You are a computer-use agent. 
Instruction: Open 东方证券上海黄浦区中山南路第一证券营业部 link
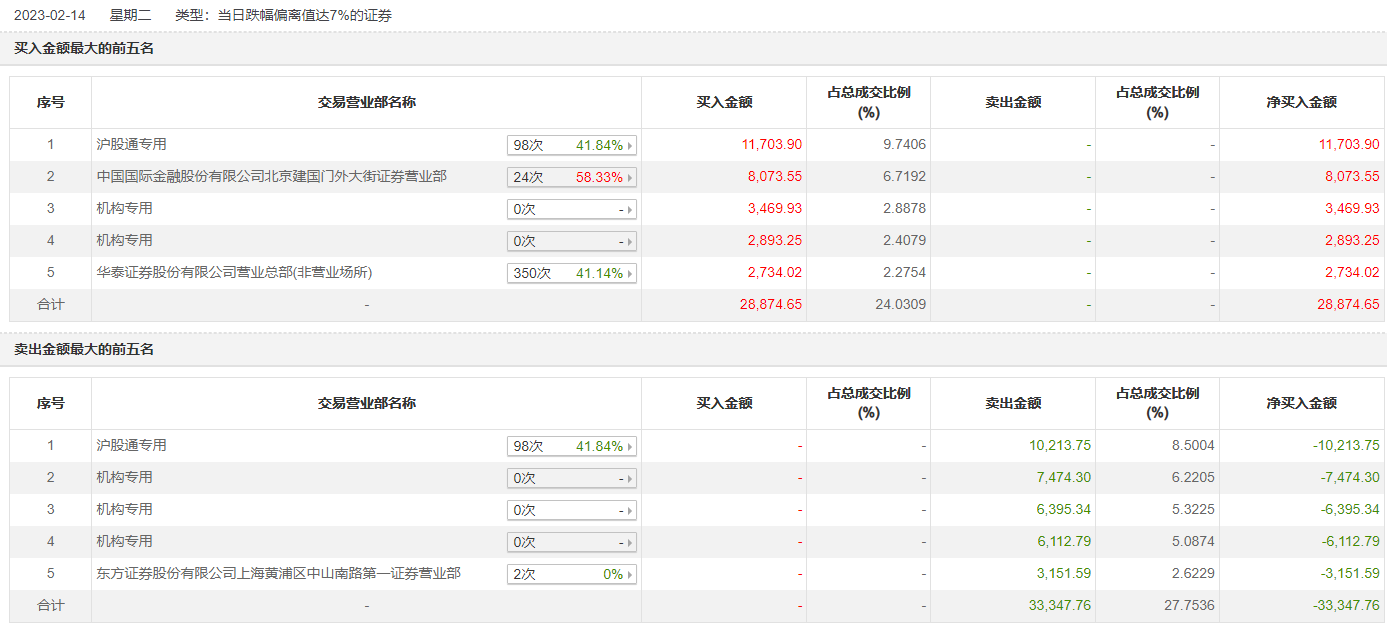pos(278,574)
